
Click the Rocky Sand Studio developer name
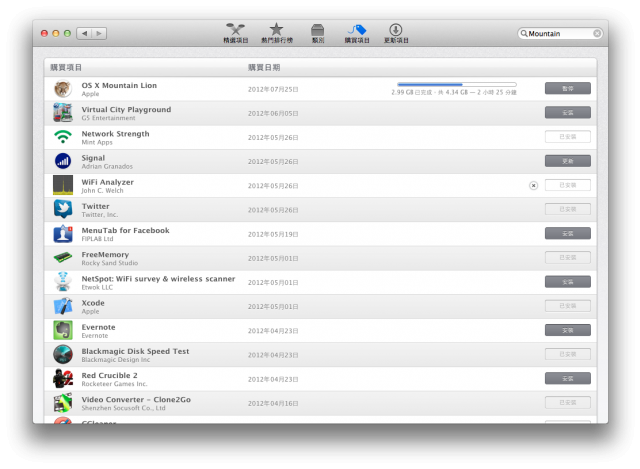coord(109,263)
